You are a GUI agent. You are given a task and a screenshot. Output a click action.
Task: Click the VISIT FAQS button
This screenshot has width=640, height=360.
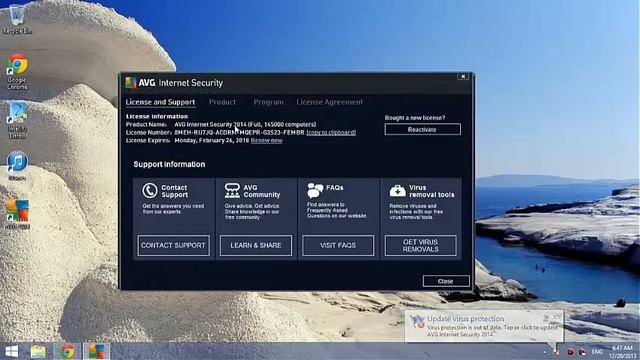338,245
